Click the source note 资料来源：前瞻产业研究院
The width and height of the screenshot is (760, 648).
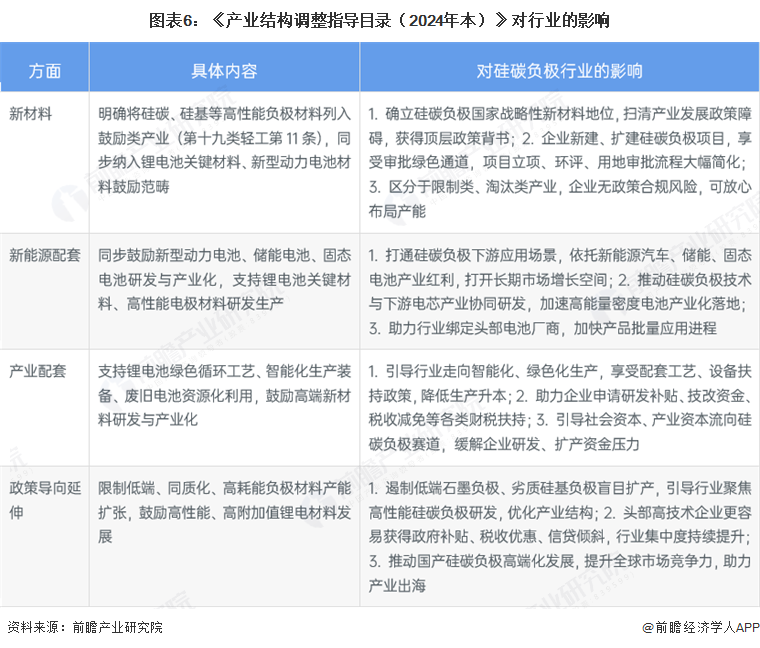coord(85,627)
